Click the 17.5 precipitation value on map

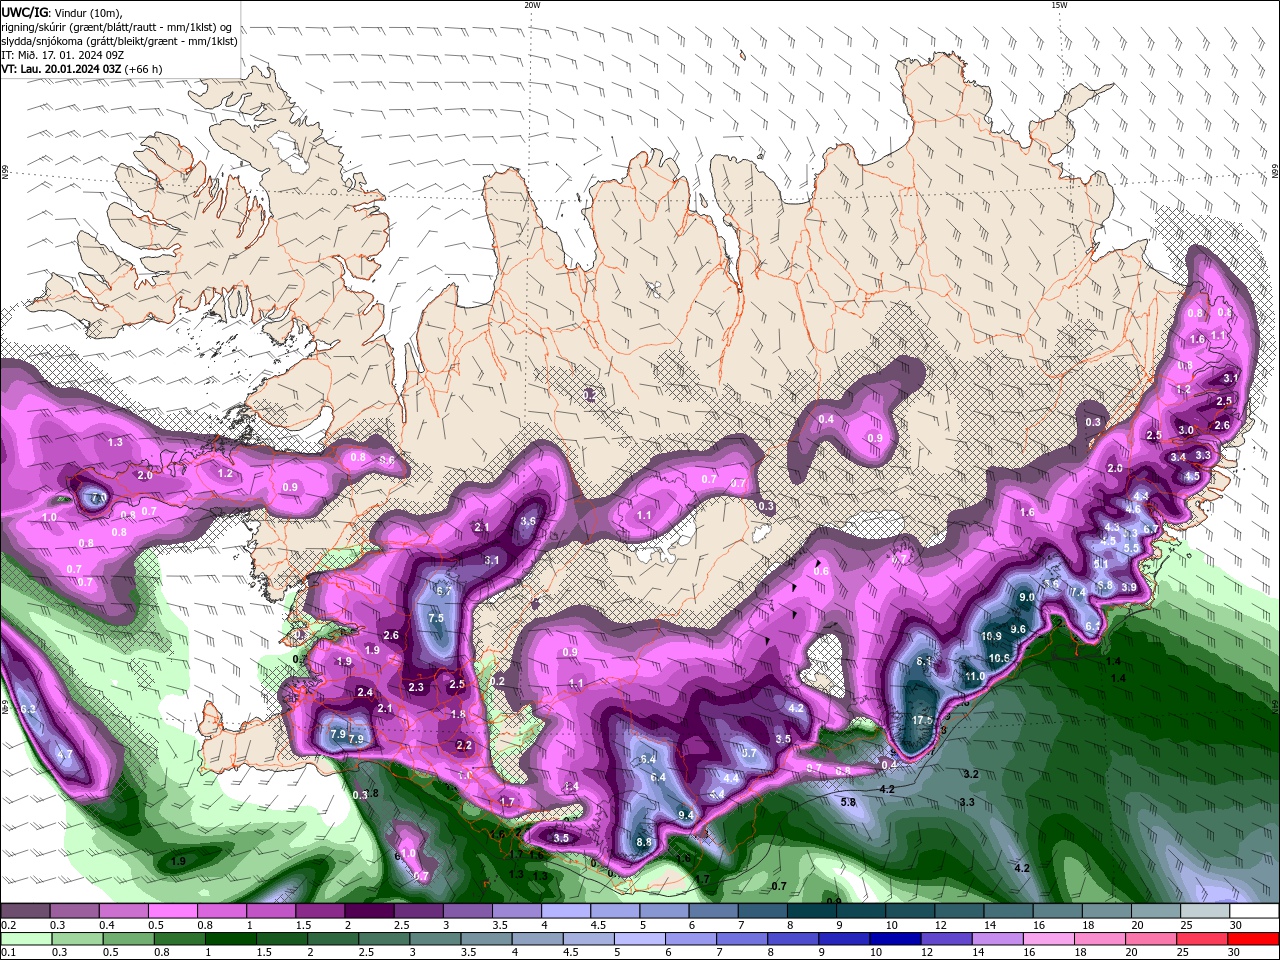tap(922, 720)
